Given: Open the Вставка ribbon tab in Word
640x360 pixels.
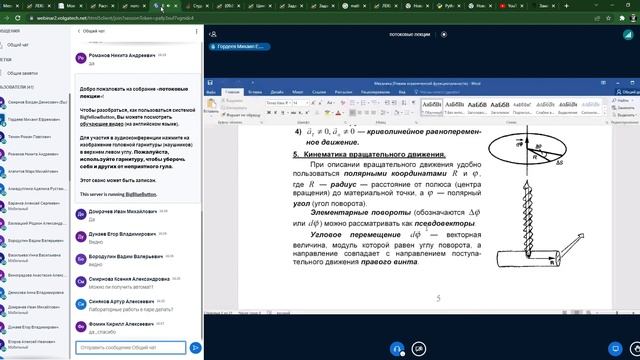Looking at the screenshot, I should tap(256, 92).
